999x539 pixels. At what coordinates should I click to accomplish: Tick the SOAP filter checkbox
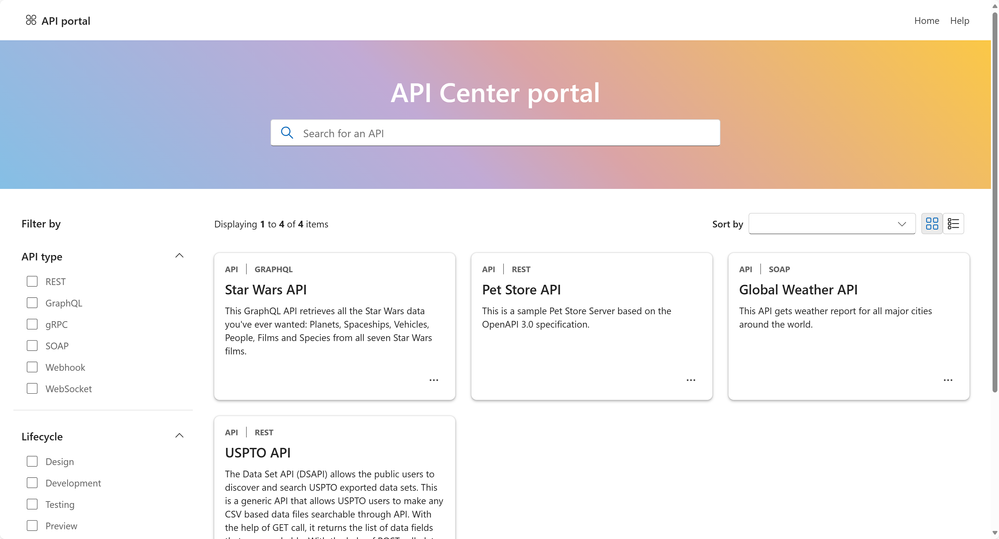point(32,346)
